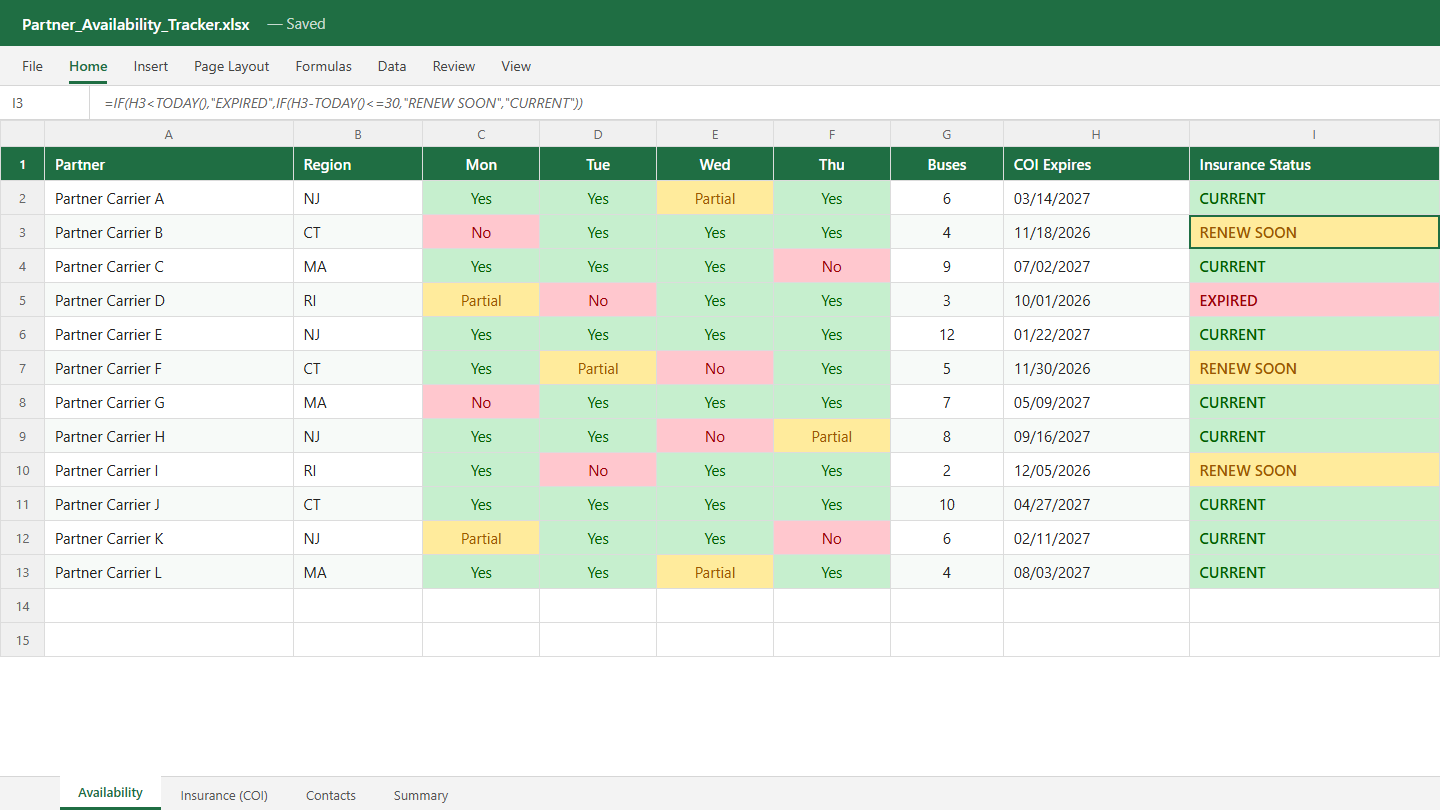
Task: Click Carrier F's Tue Partial cell
Action: pyautogui.click(x=598, y=368)
